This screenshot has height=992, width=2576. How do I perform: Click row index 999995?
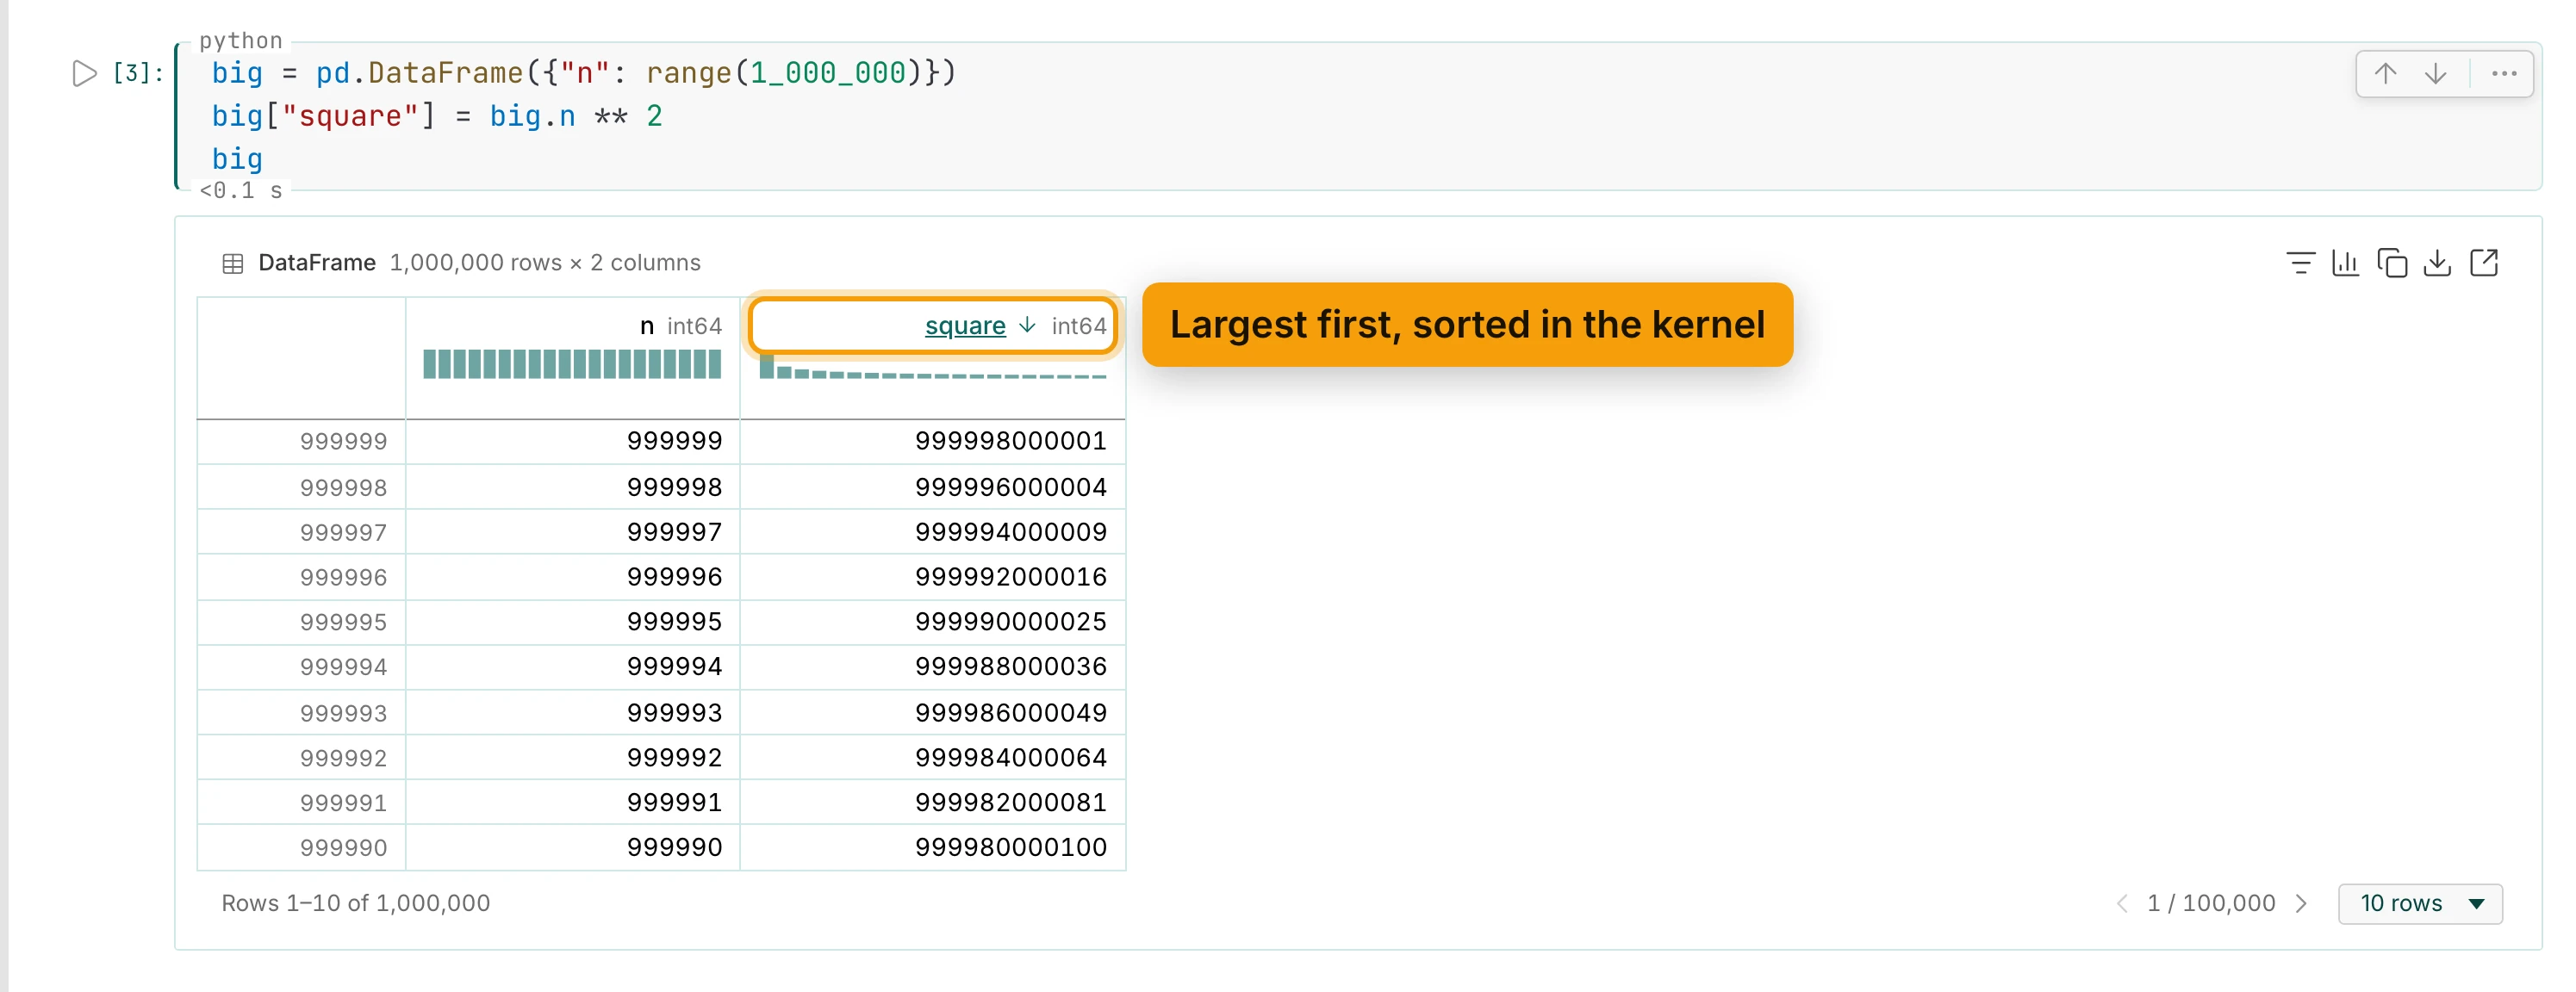[343, 623]
